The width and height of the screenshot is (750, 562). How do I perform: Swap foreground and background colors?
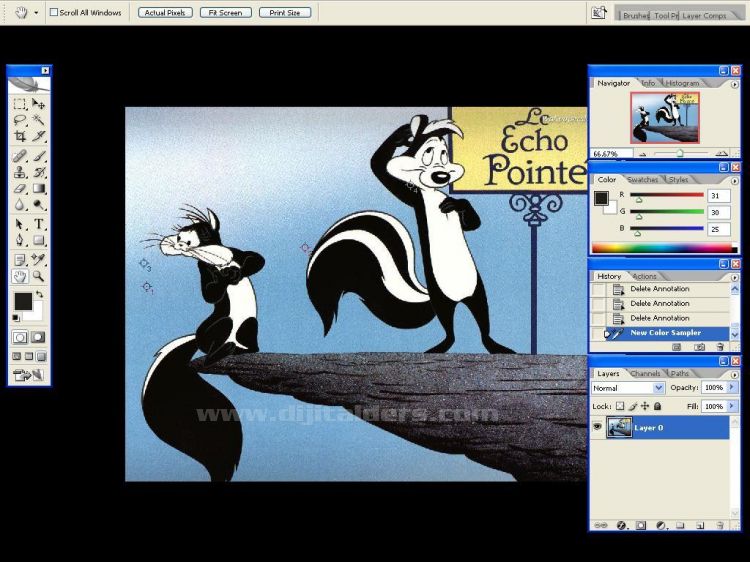(x=40, y=295)
